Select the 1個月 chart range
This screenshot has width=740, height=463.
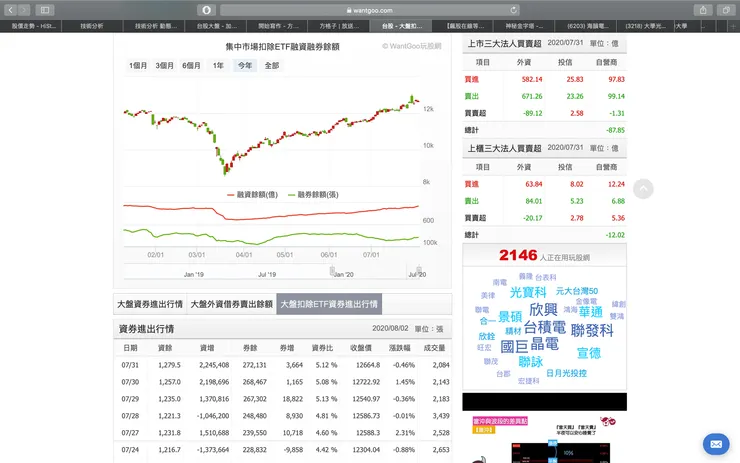coord(138,66)
